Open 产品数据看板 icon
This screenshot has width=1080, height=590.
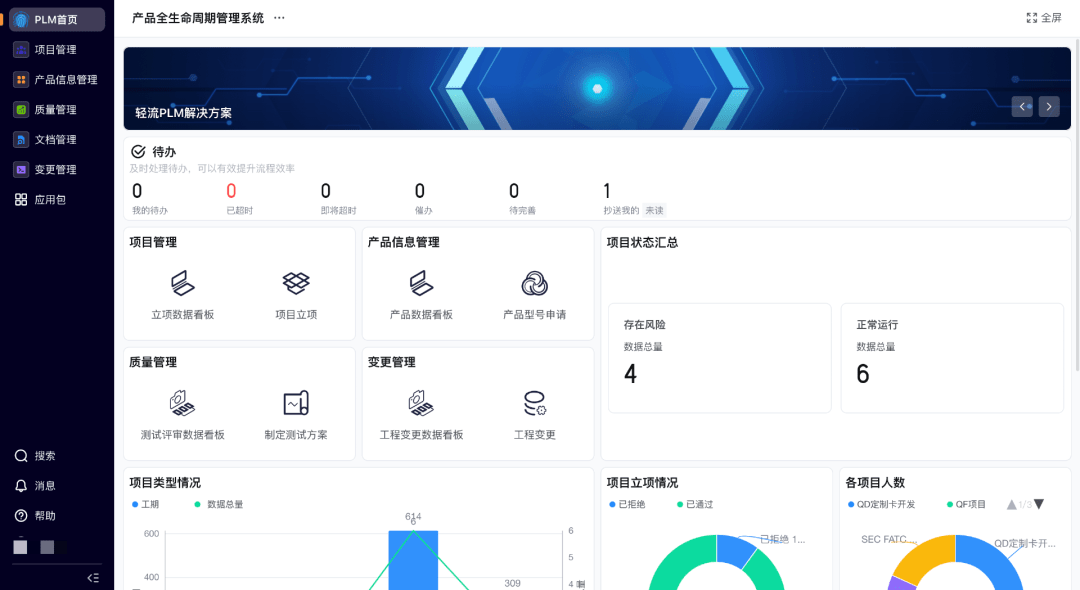coord(421,283)
